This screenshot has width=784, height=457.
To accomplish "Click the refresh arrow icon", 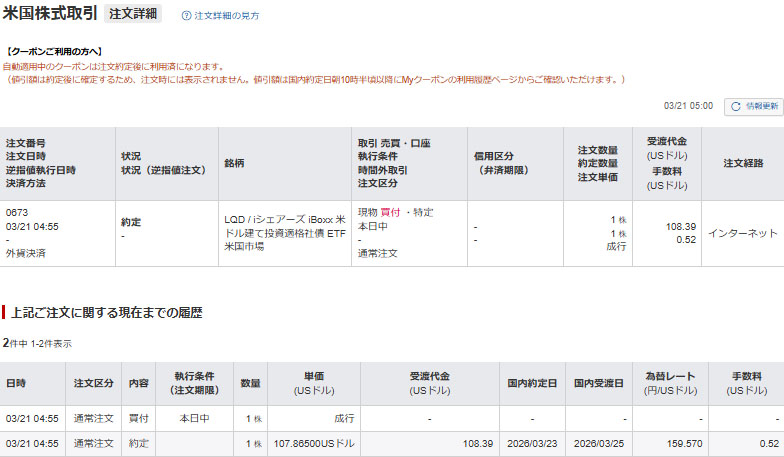I will [736, 106].
